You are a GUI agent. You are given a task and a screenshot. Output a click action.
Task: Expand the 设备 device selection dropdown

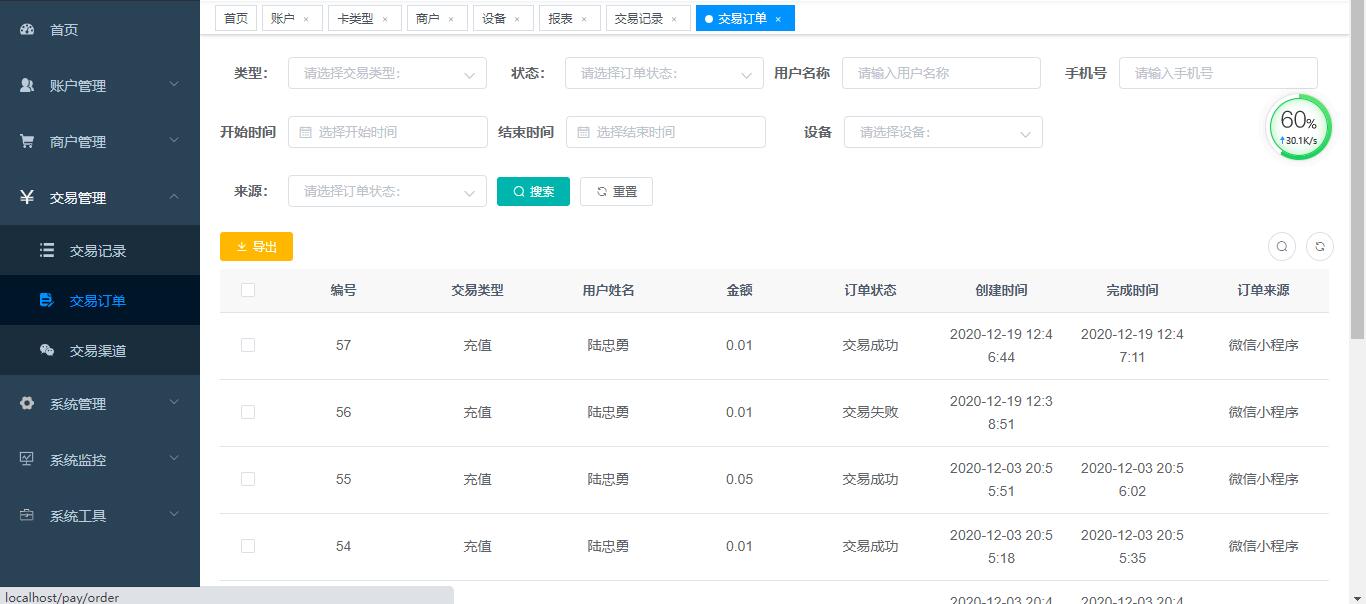coord(941,132)
